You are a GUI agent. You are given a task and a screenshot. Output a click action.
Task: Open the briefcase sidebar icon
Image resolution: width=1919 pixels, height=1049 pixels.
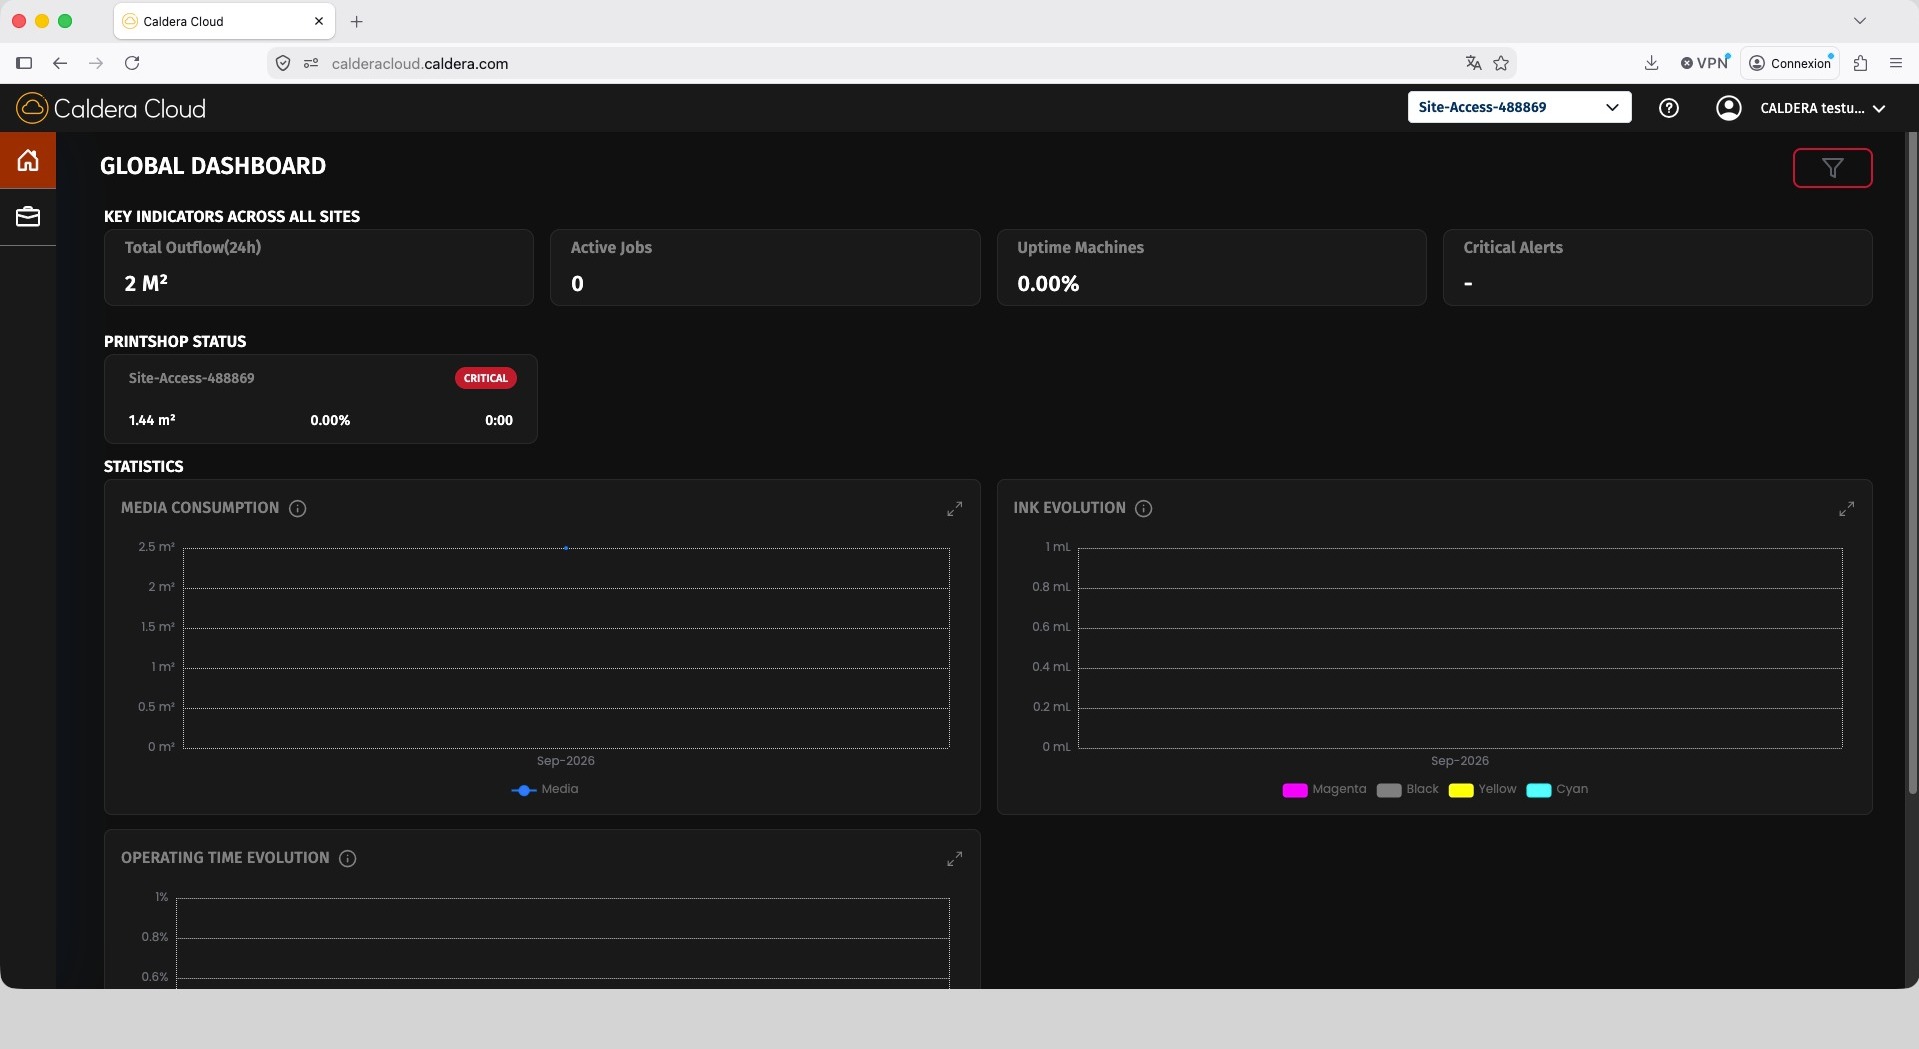tap(28, 216)
